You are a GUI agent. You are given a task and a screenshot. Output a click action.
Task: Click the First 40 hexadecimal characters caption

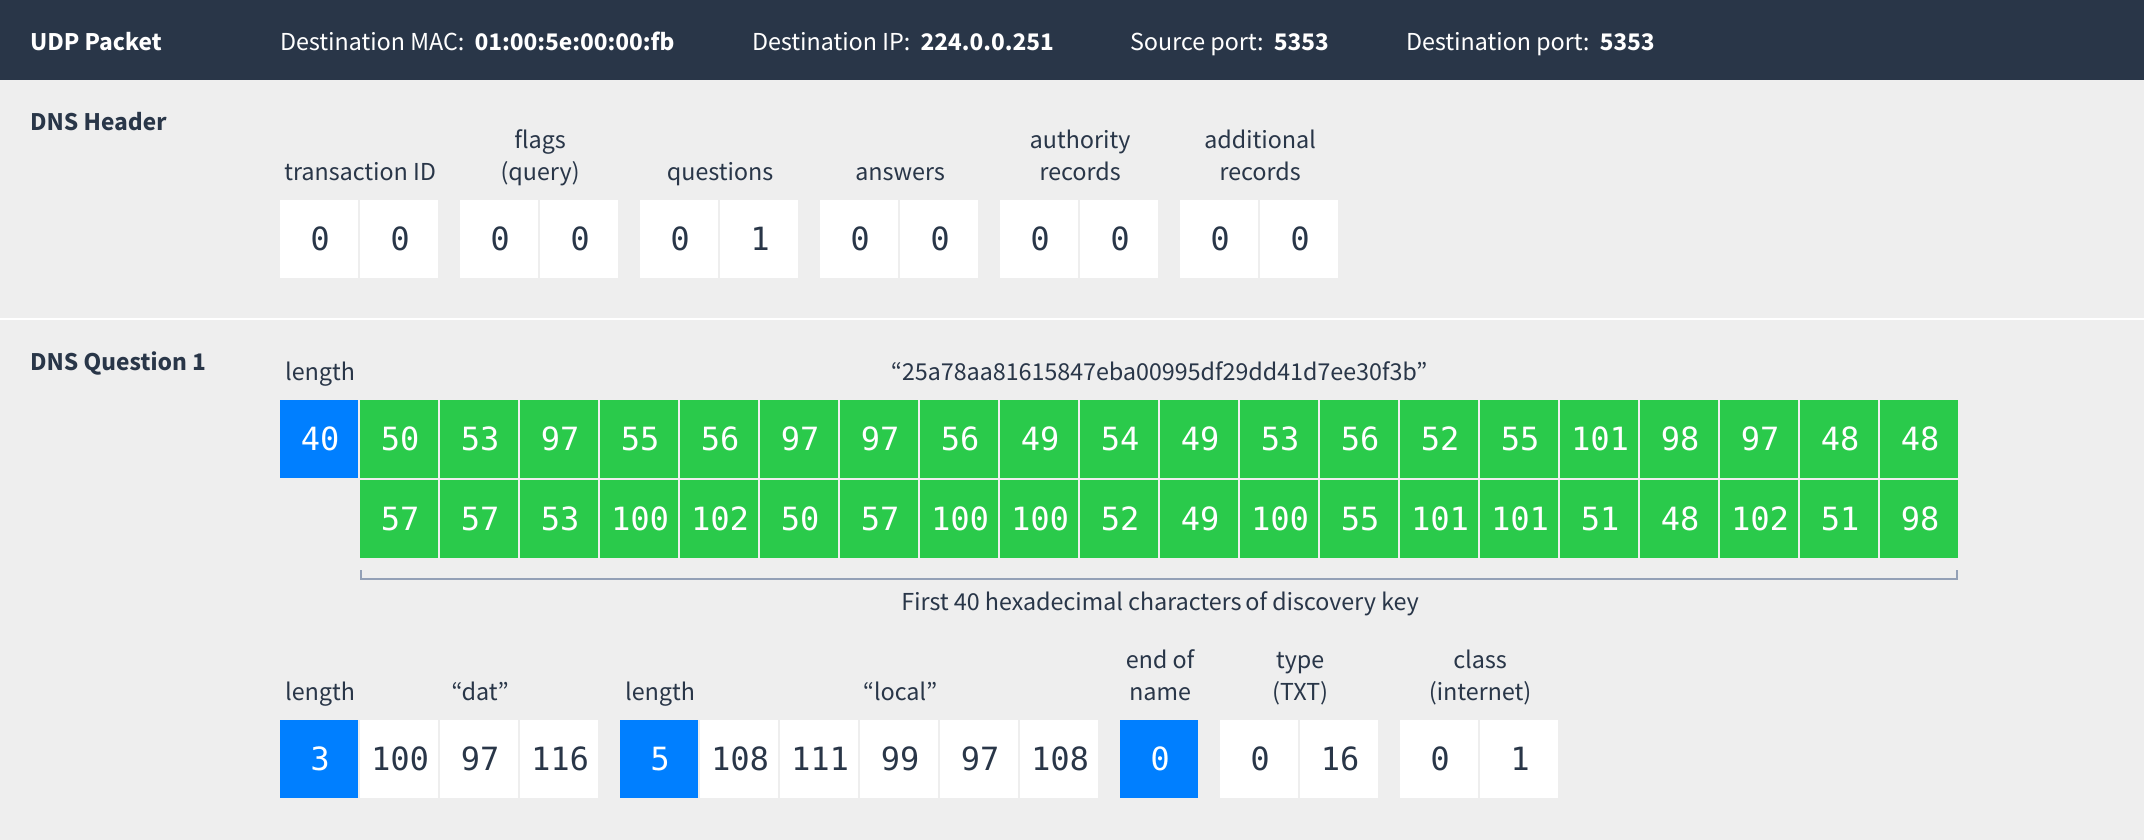point(1159,602)
